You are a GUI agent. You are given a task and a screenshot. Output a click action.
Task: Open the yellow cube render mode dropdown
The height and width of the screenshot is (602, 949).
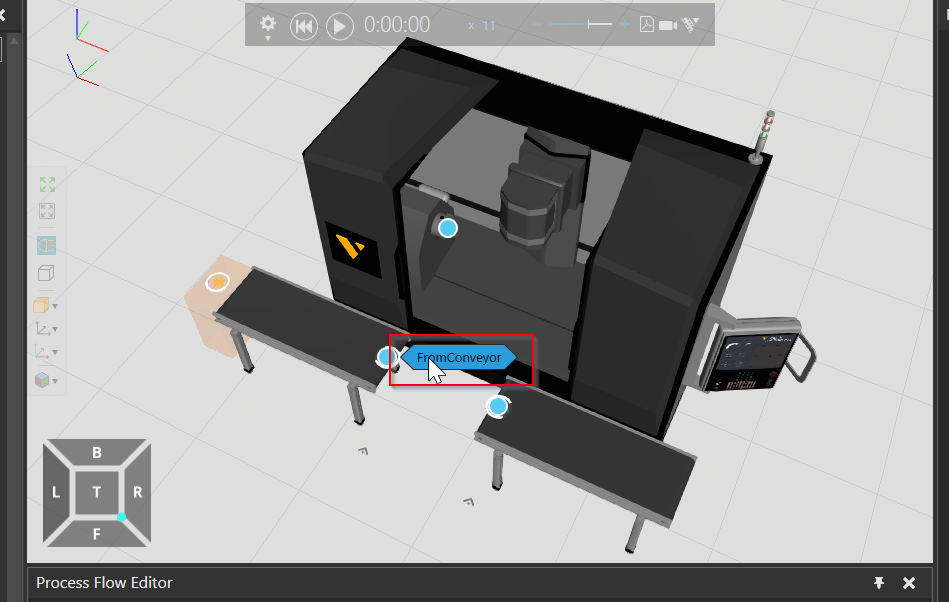pos(45,306)
